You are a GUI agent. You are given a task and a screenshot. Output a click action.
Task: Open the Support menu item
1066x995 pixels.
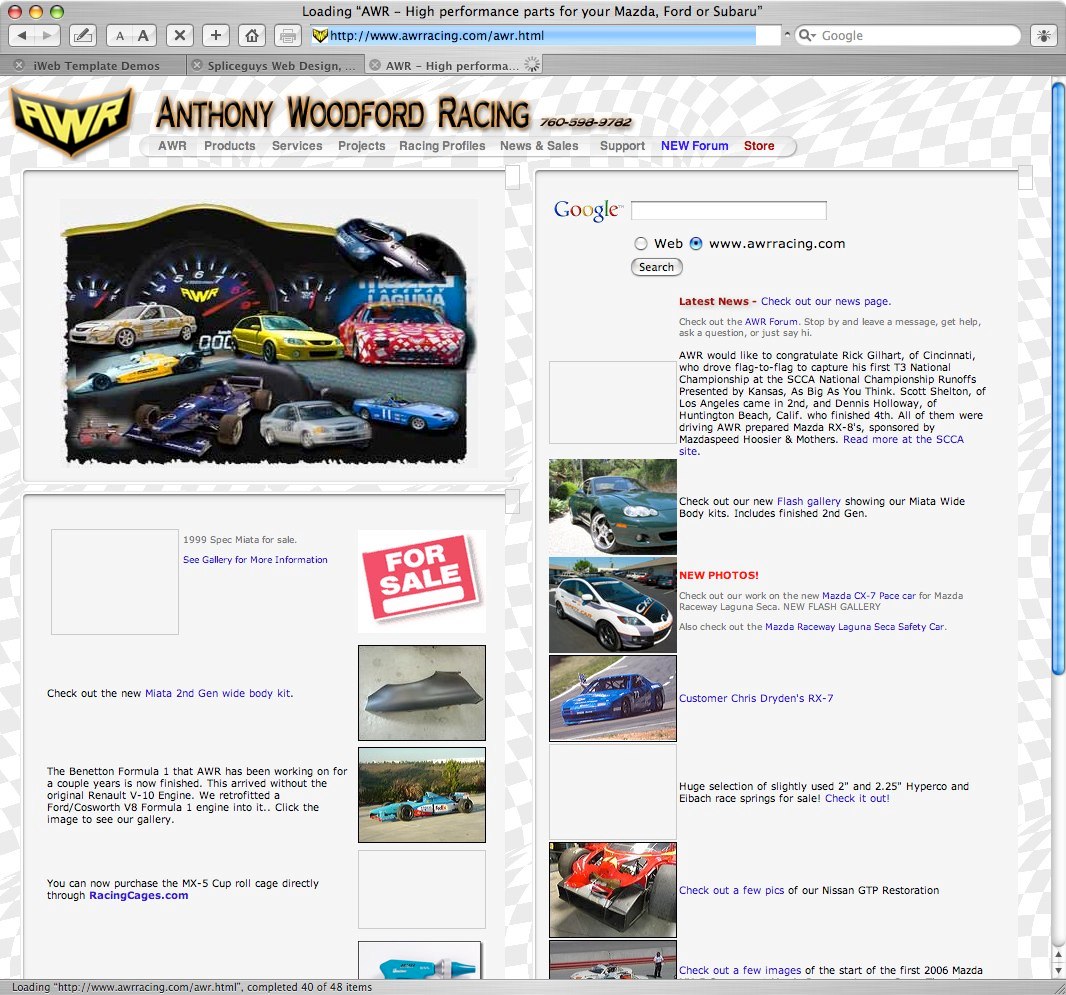click(622, 145)
